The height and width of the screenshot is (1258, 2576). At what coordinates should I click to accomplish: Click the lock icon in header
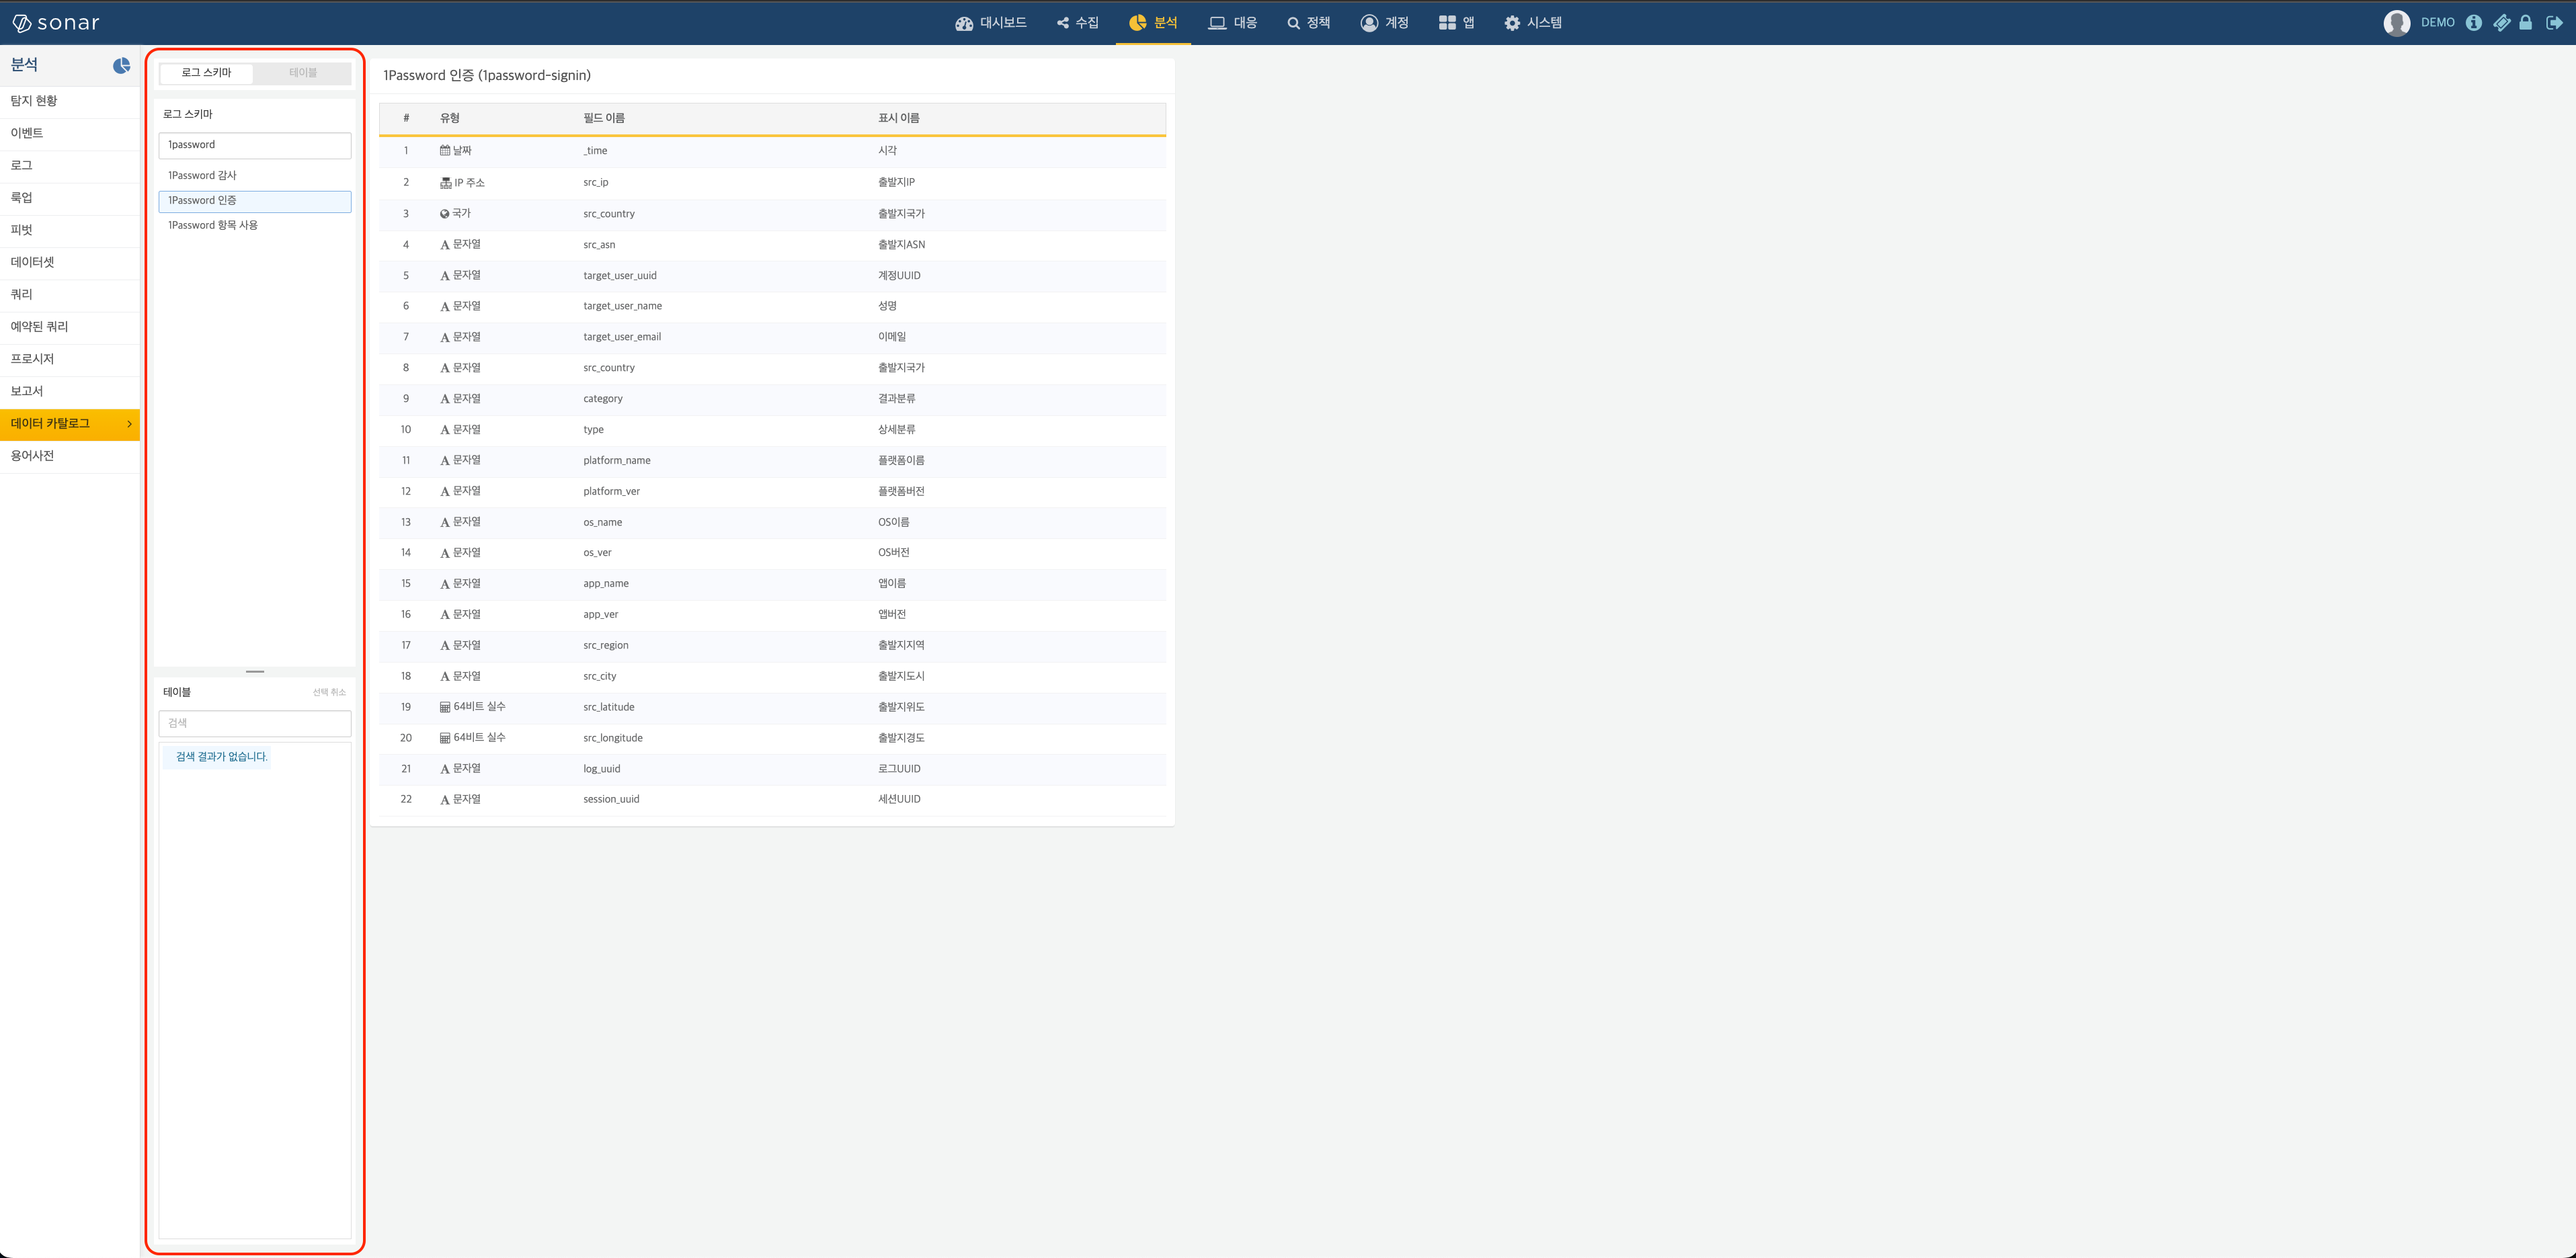(x=2525, y=22)
